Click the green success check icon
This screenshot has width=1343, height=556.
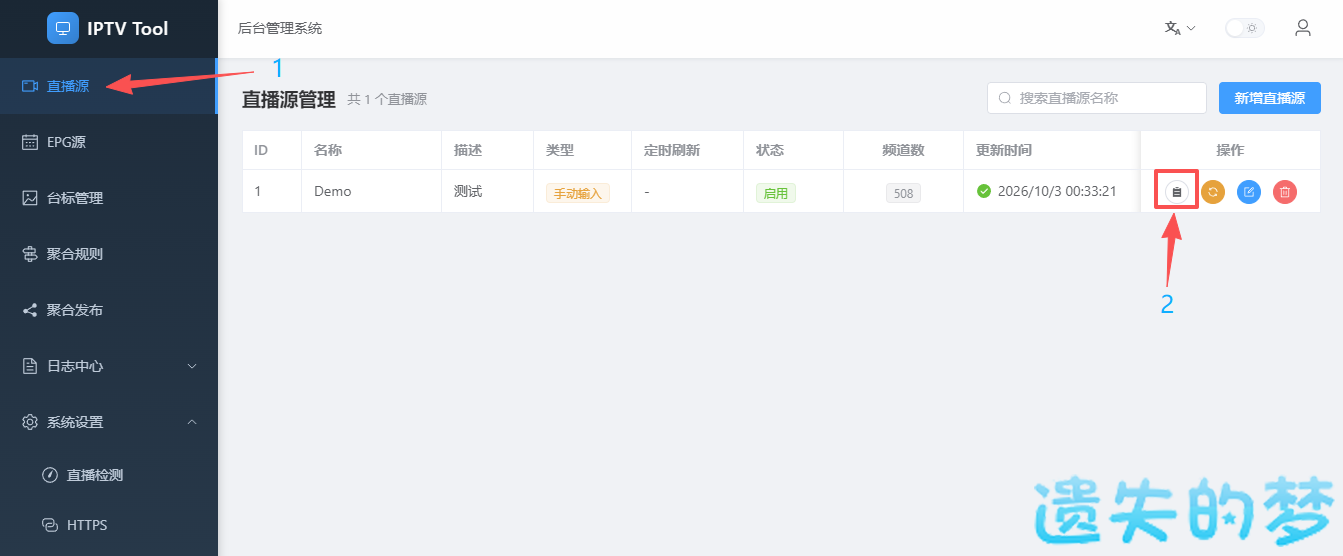(984, 191)
